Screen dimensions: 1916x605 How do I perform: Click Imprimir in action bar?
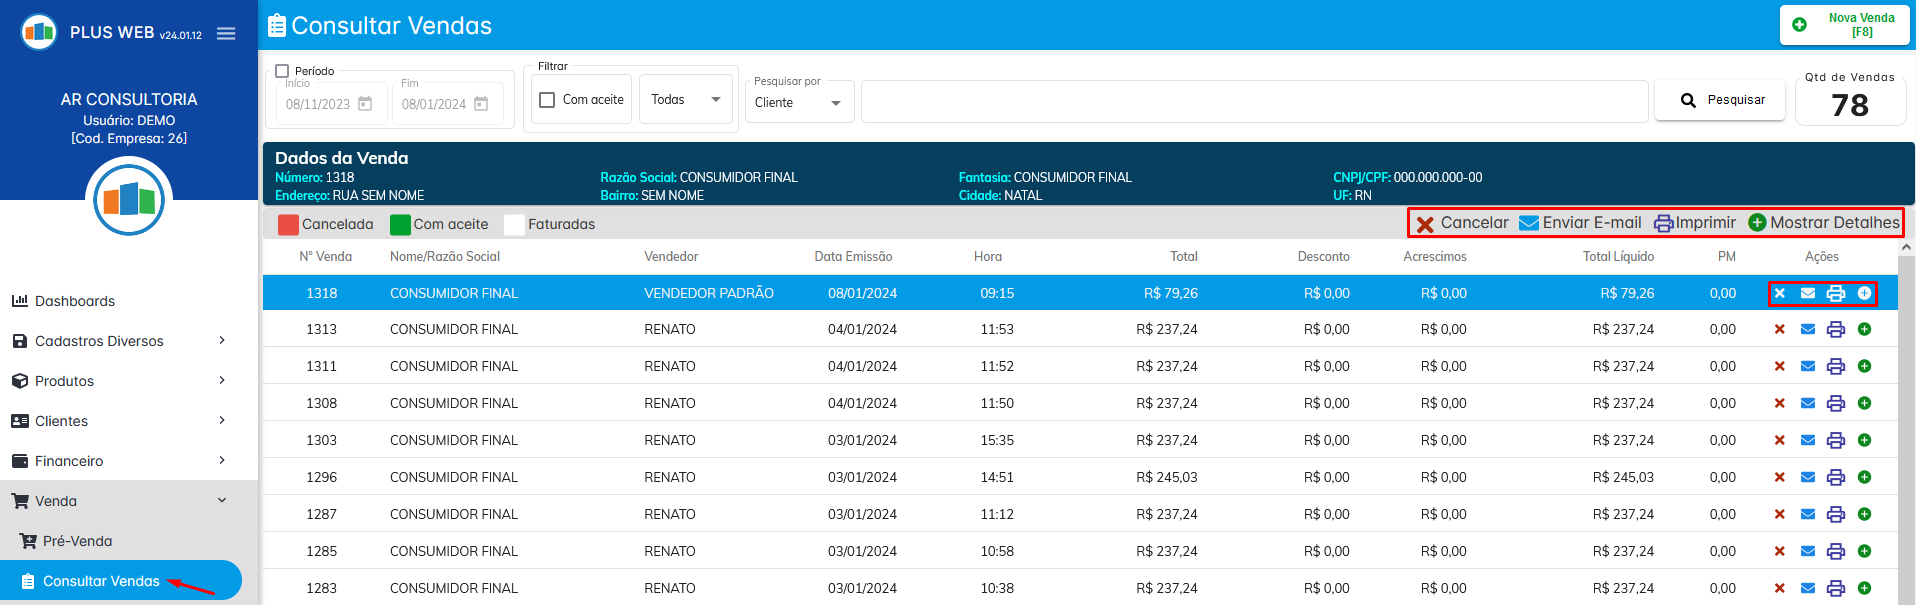tap(1695, 223)
